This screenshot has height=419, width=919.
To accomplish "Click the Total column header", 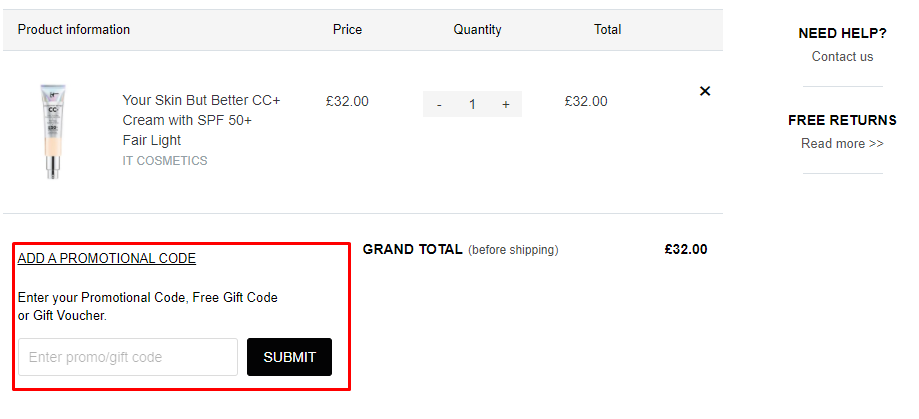I will 607,30.
